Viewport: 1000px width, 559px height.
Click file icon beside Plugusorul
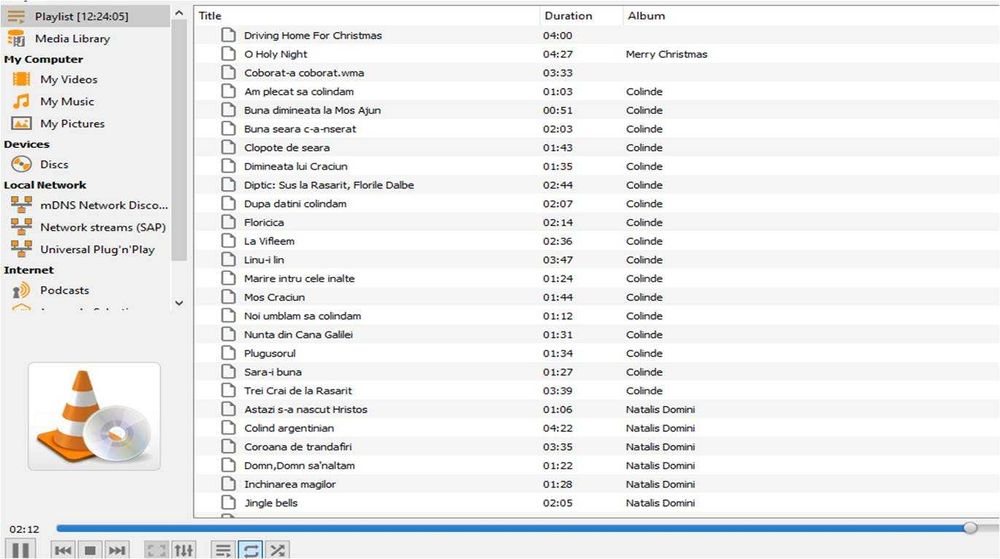click(228, 352)
